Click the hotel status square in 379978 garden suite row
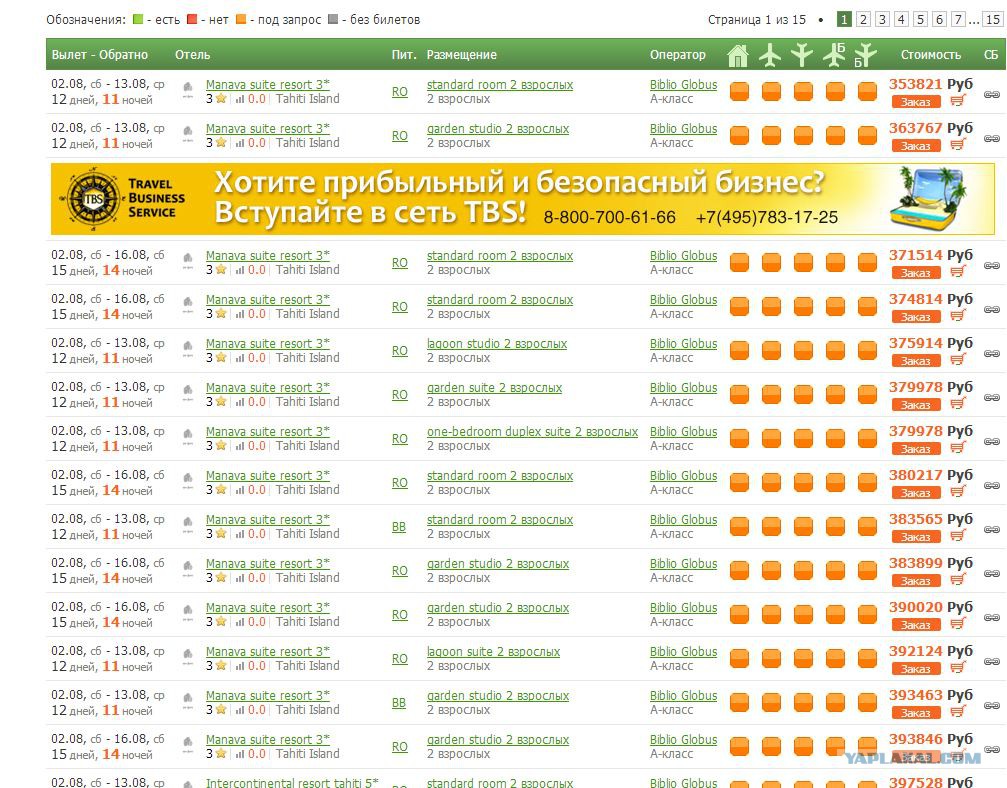 [739, 394]
